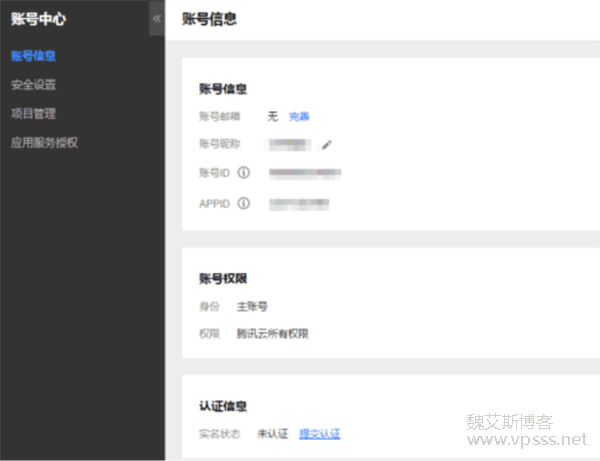The image size is (600, 461).
Task: Open 应用服务授权 from the sidebar
Action: click(x=44, y=143)
